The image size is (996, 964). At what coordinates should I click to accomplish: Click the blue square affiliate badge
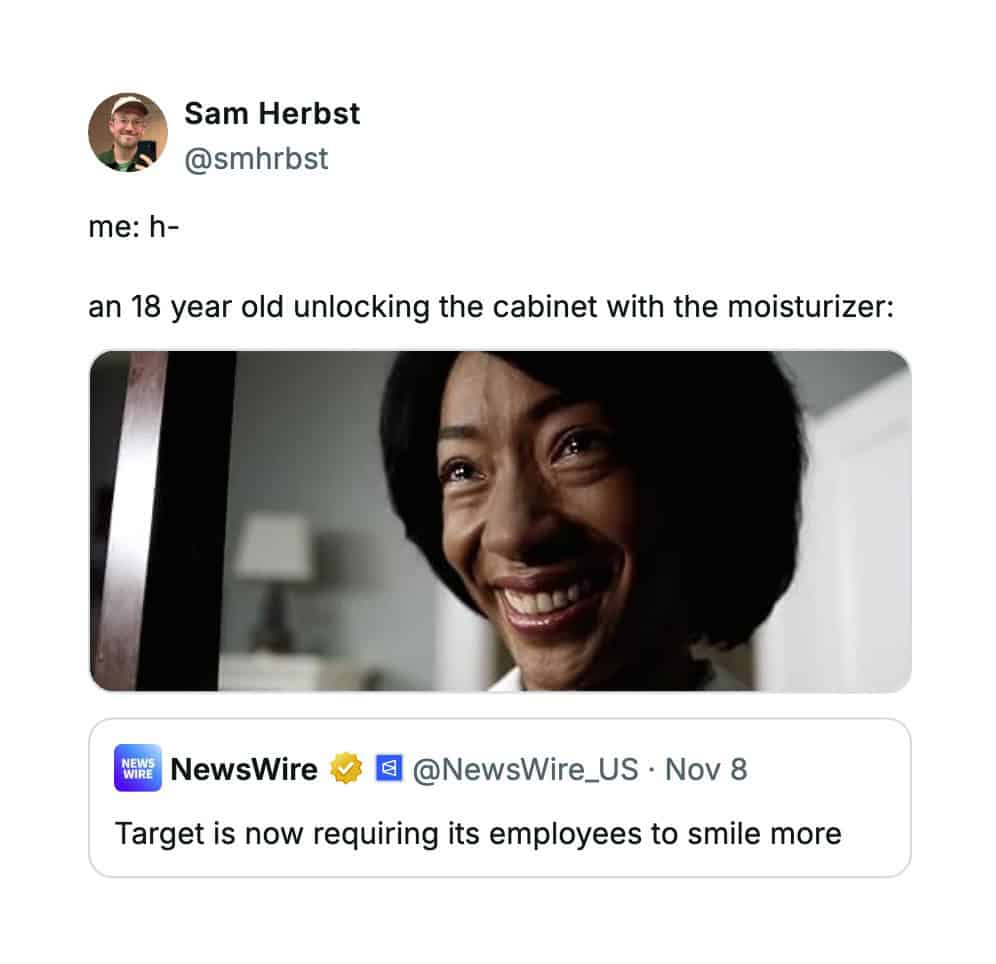pos(389,768)
